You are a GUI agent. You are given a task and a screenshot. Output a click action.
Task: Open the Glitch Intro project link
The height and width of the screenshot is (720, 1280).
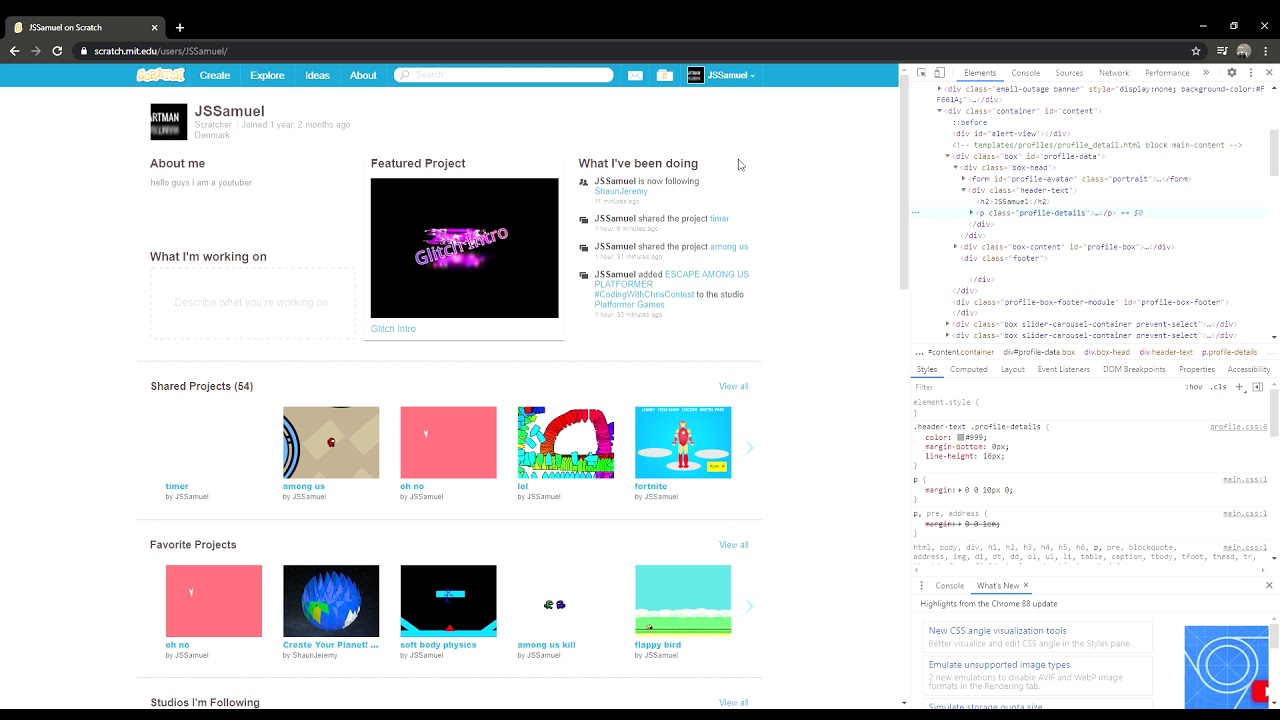pyautogui.click(x=393, y=329)
